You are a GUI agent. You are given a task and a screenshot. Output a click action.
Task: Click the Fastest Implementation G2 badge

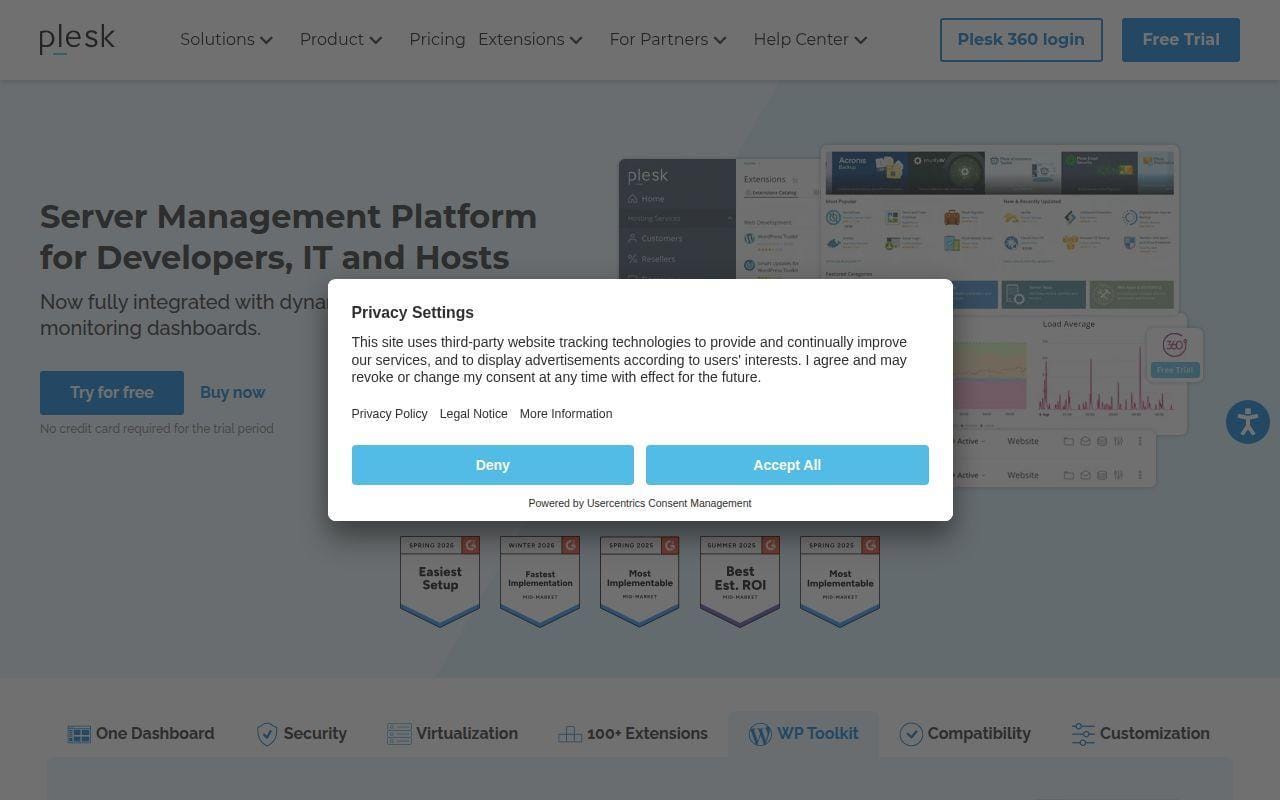click(x=540, y=581)
